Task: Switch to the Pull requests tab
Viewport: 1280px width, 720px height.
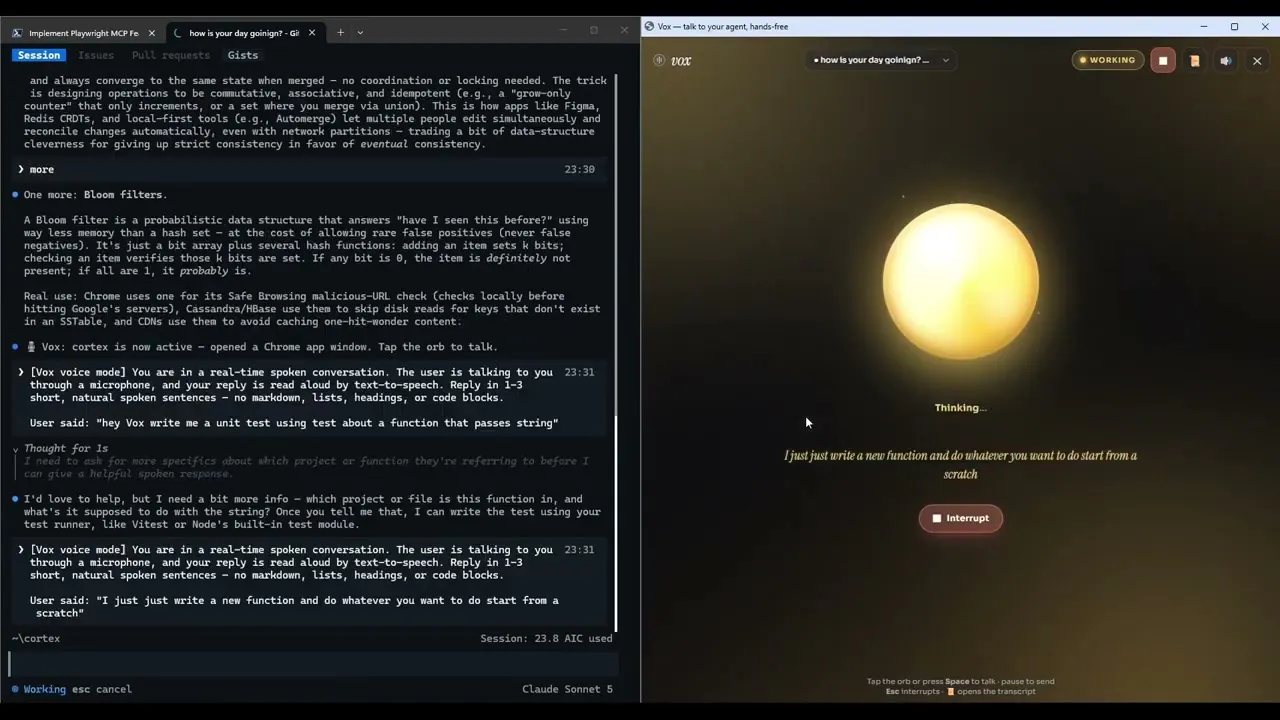Action: (171, 55)
